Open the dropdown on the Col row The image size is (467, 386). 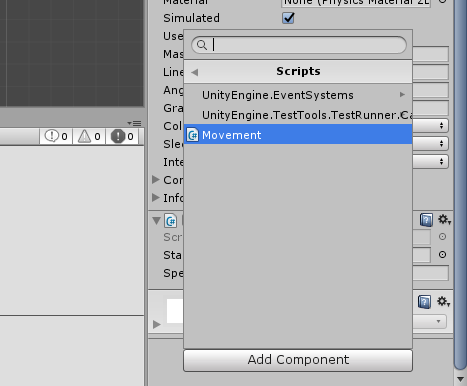[430, 126]
